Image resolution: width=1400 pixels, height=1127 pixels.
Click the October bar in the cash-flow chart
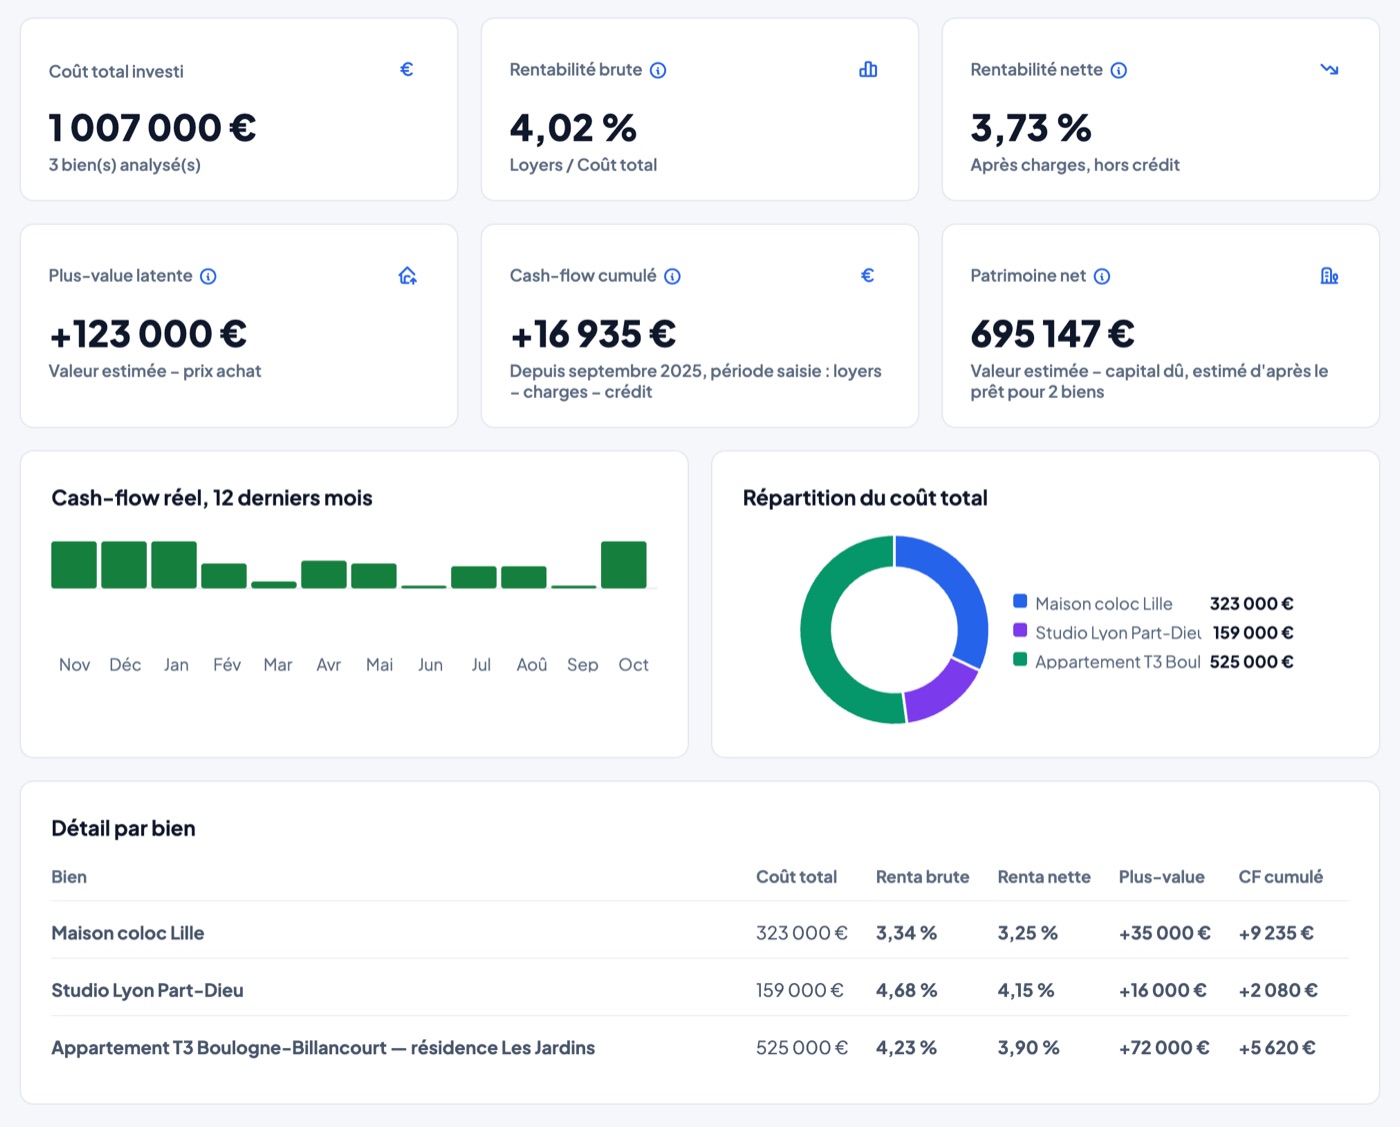(x=624, y=564)
